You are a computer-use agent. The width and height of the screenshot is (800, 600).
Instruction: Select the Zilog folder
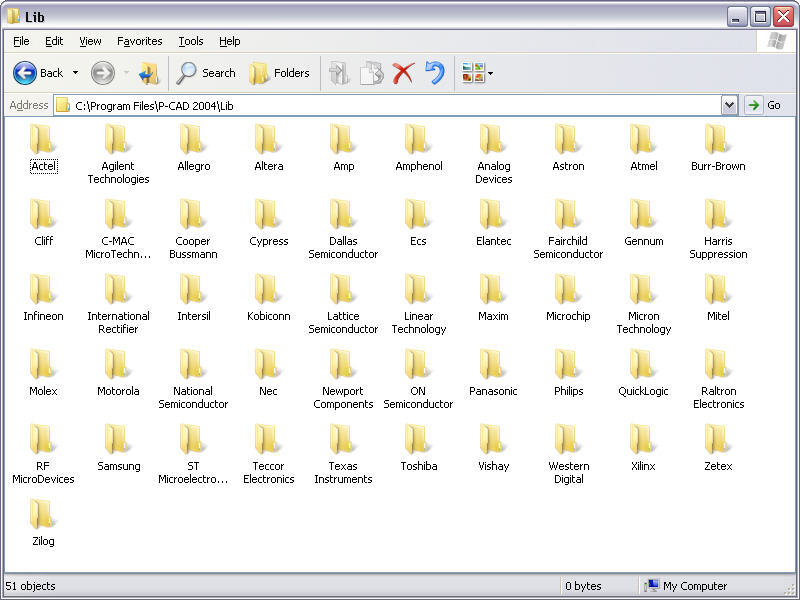[x=43, y=523]
